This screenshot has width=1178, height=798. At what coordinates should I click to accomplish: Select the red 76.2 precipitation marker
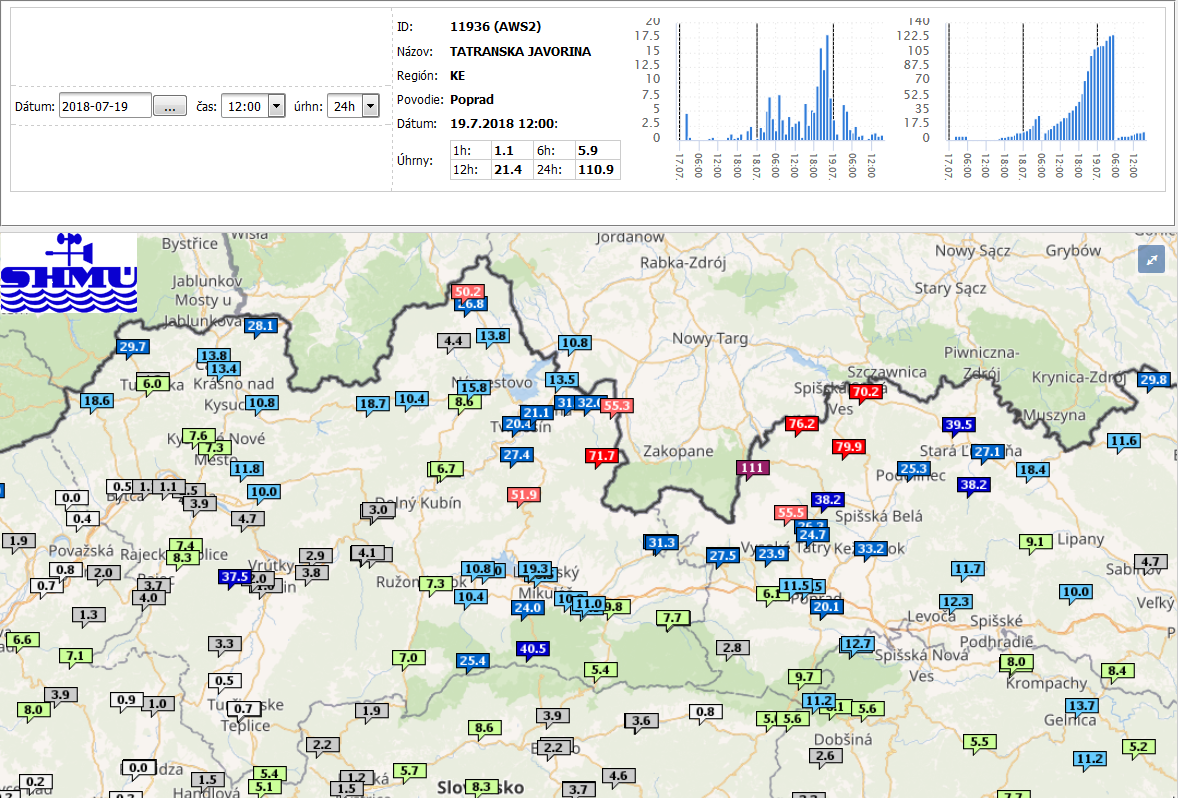801,424
